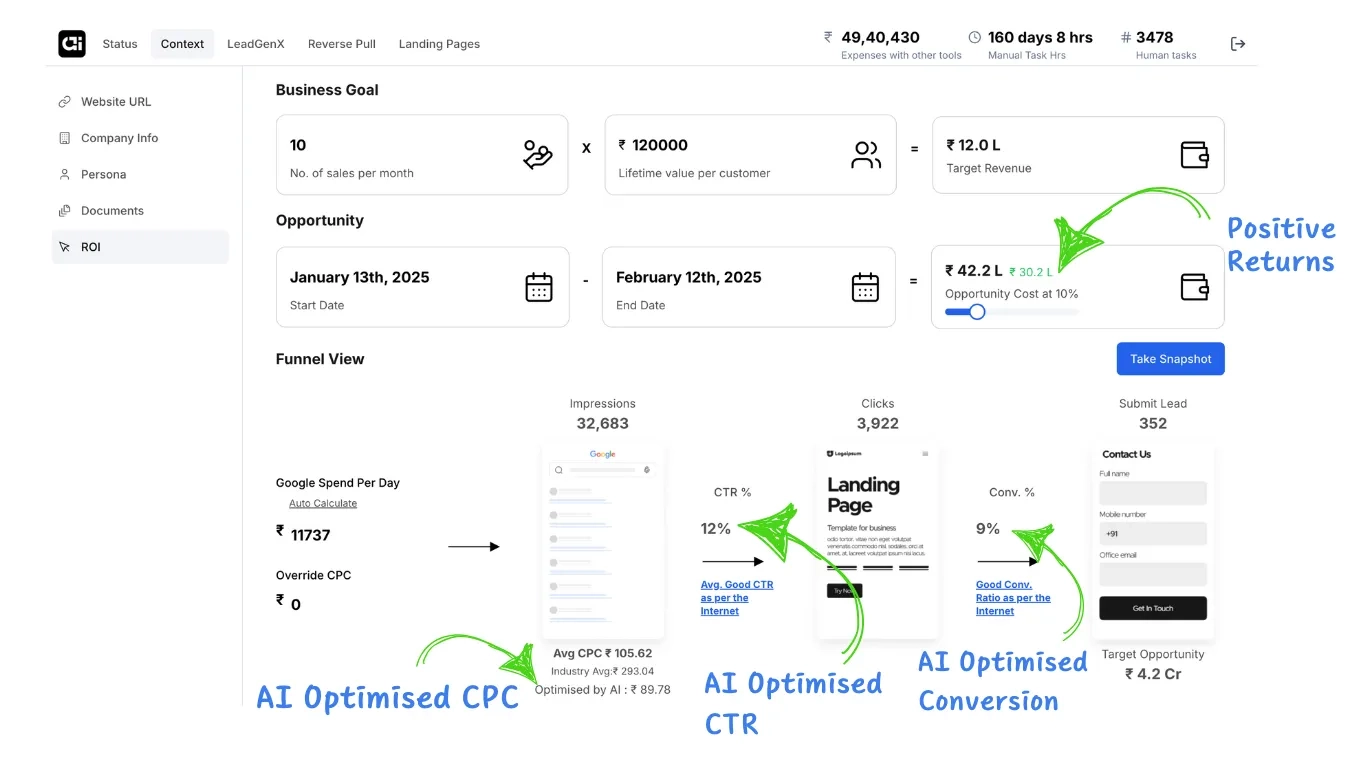This screenshot has width=1366, height=768.
Task: Select Documents in the sidebar
Action: click(112, 211)
